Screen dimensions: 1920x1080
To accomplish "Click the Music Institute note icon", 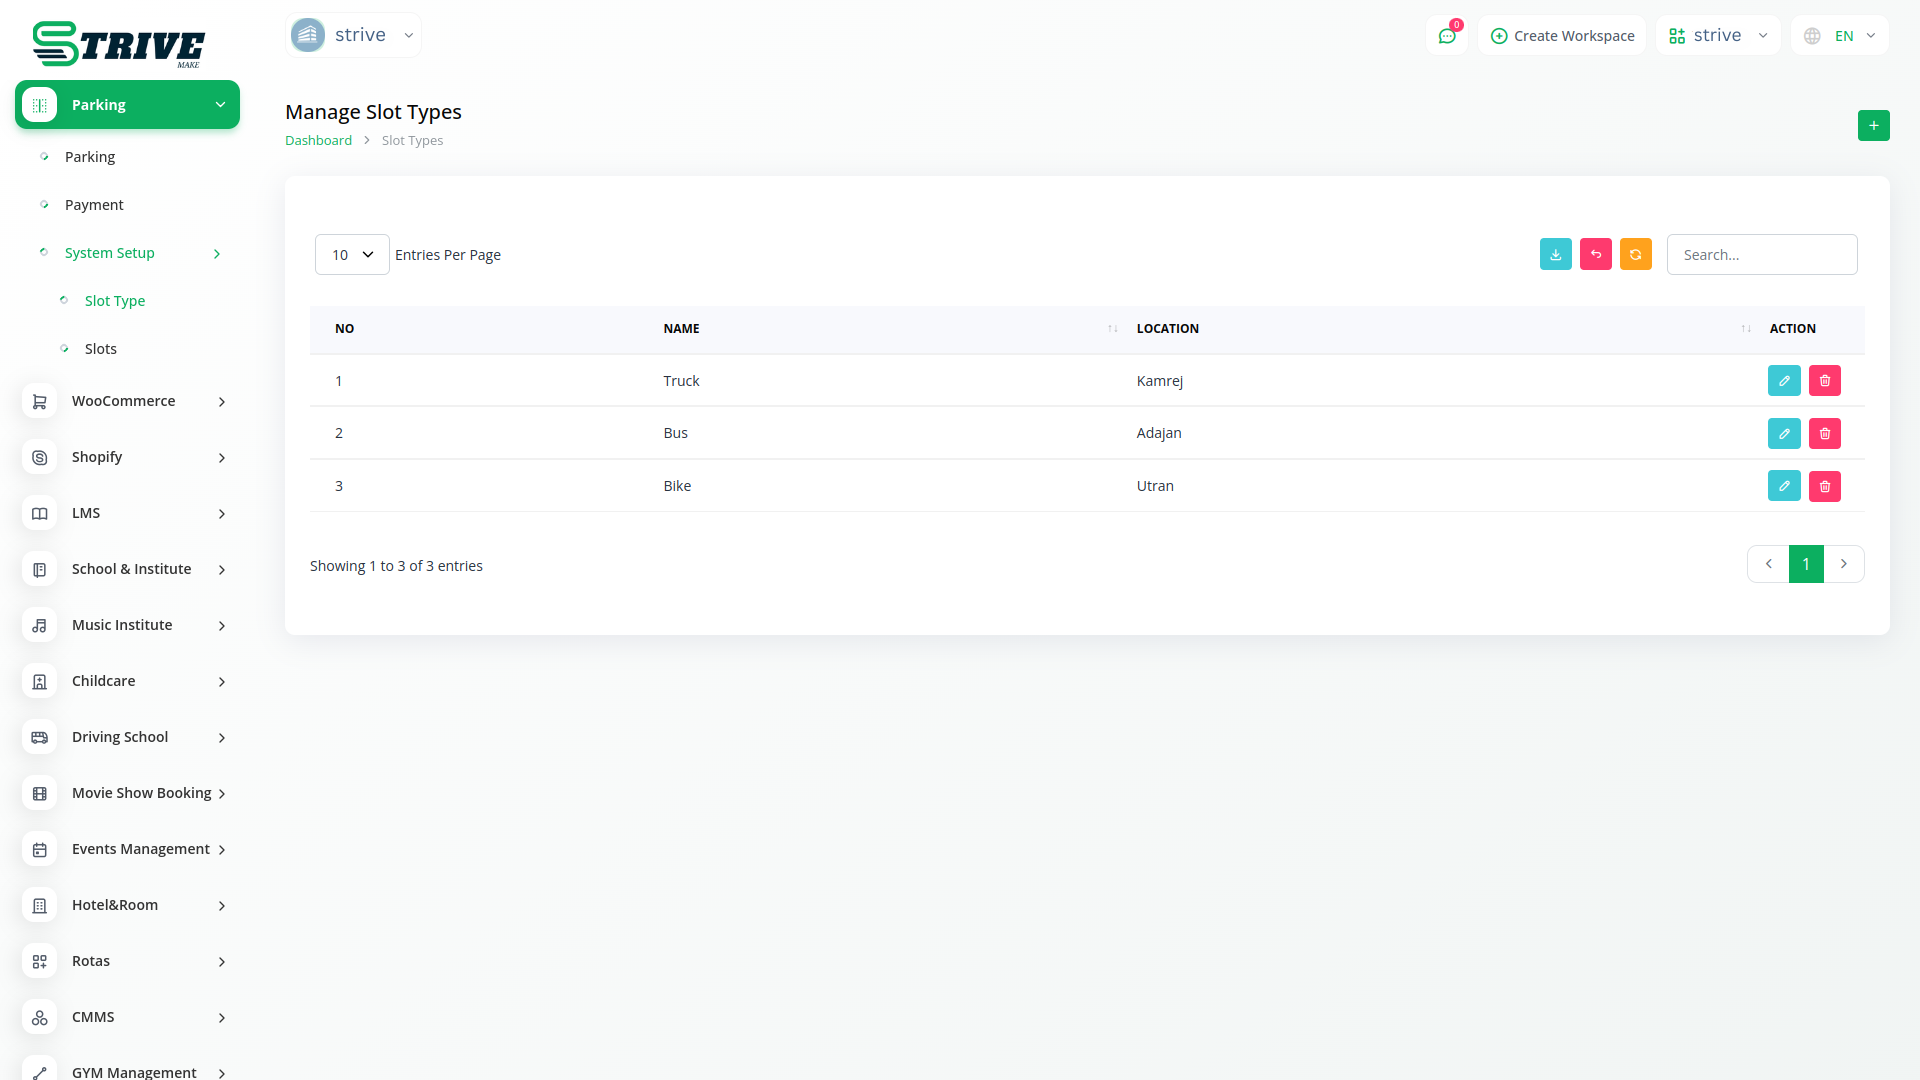I will (39, 626).
